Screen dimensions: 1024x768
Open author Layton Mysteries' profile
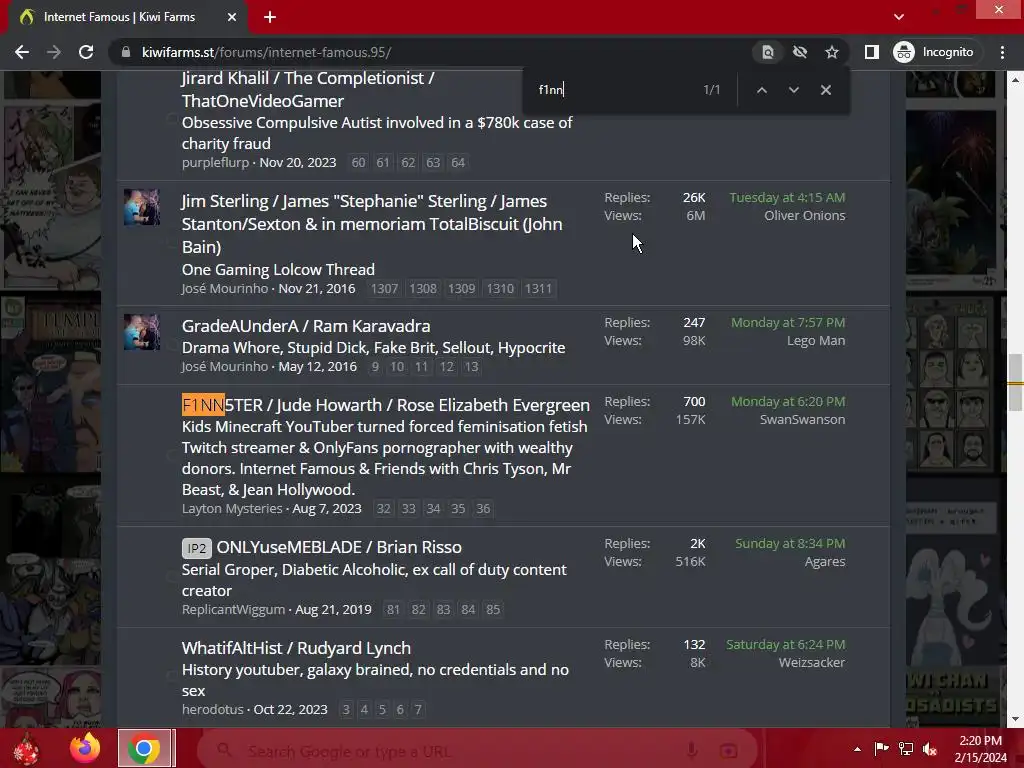tap(232, 509)
